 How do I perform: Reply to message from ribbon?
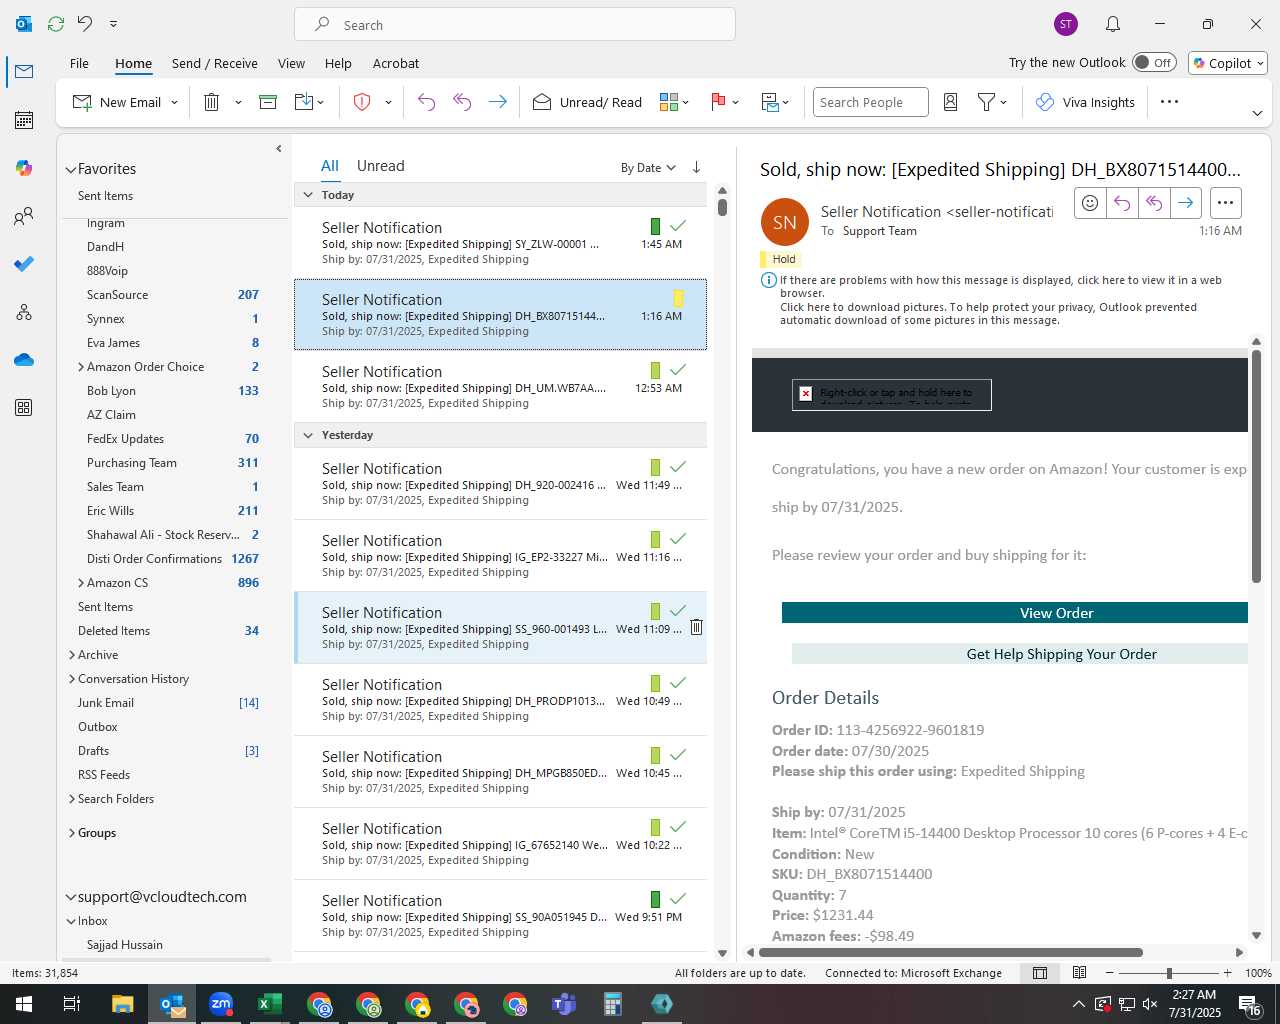[426, 102]
